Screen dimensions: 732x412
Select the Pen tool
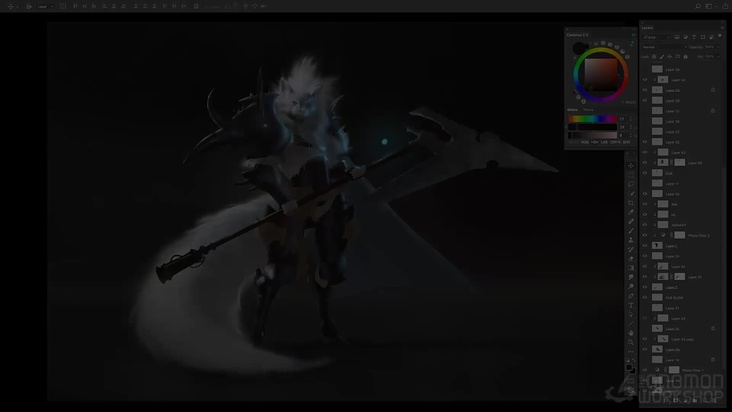pyautogui.click(x=631, y=296)
